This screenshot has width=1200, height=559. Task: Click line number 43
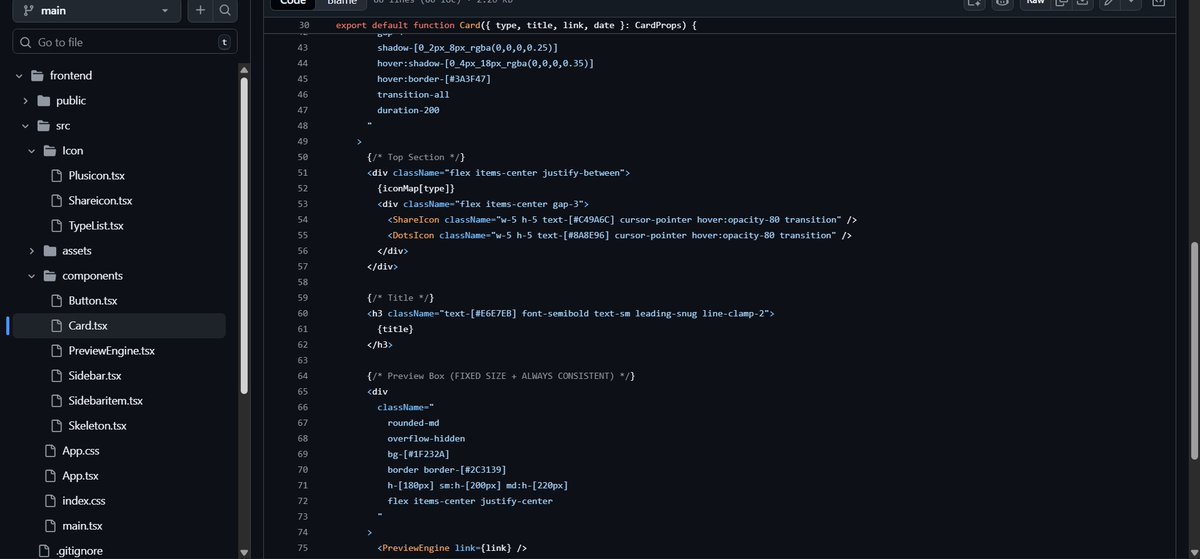point(303,48)
